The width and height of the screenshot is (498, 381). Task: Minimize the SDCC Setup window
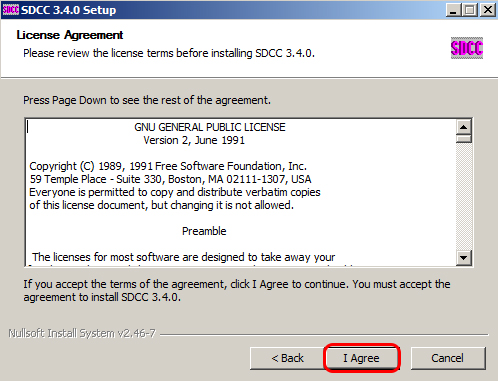453,10
